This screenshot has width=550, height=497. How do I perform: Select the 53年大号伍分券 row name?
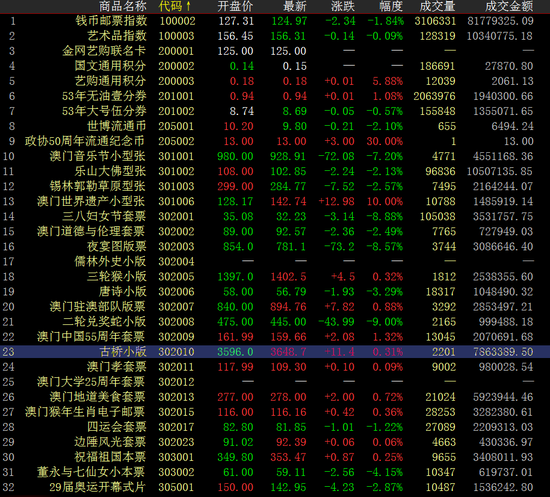[104, 112]
